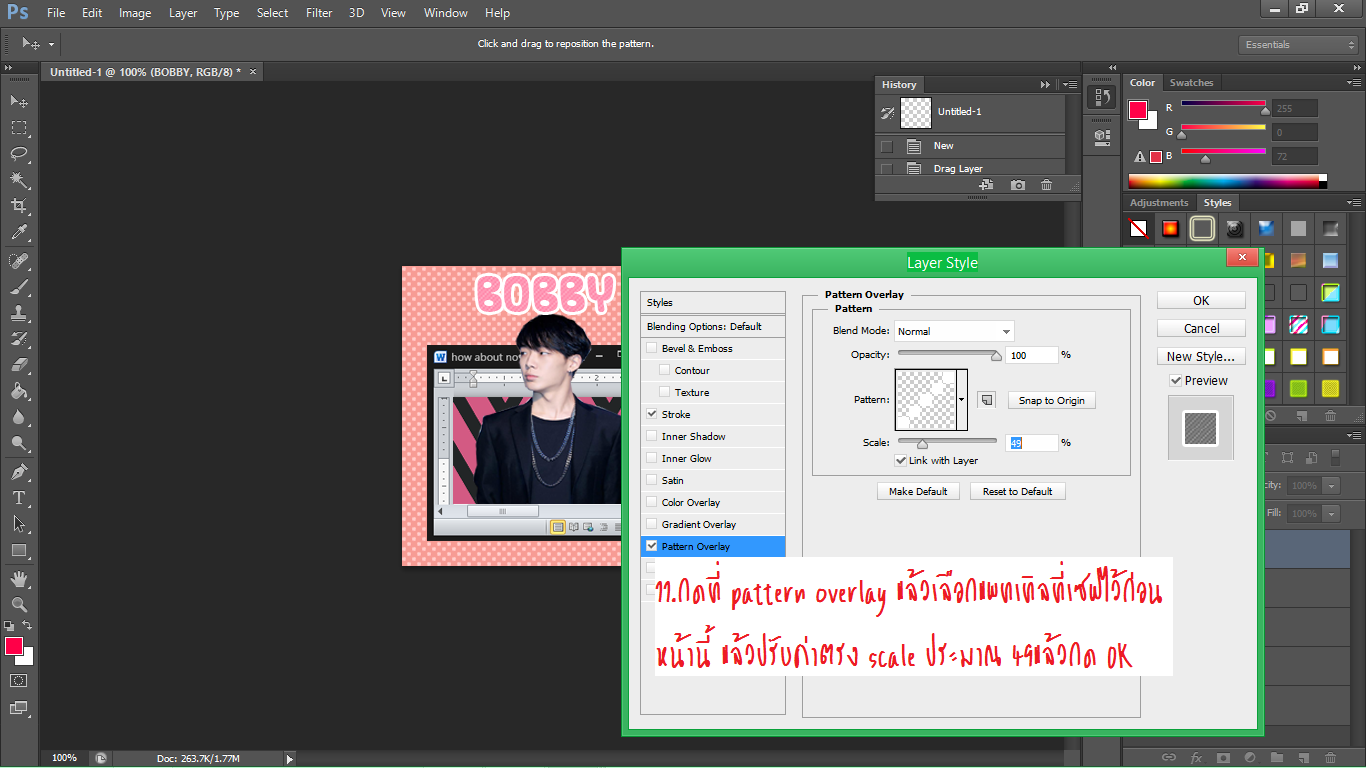Select the Healing Brush tool
The image size is (1366, 768).
(19, 261)
